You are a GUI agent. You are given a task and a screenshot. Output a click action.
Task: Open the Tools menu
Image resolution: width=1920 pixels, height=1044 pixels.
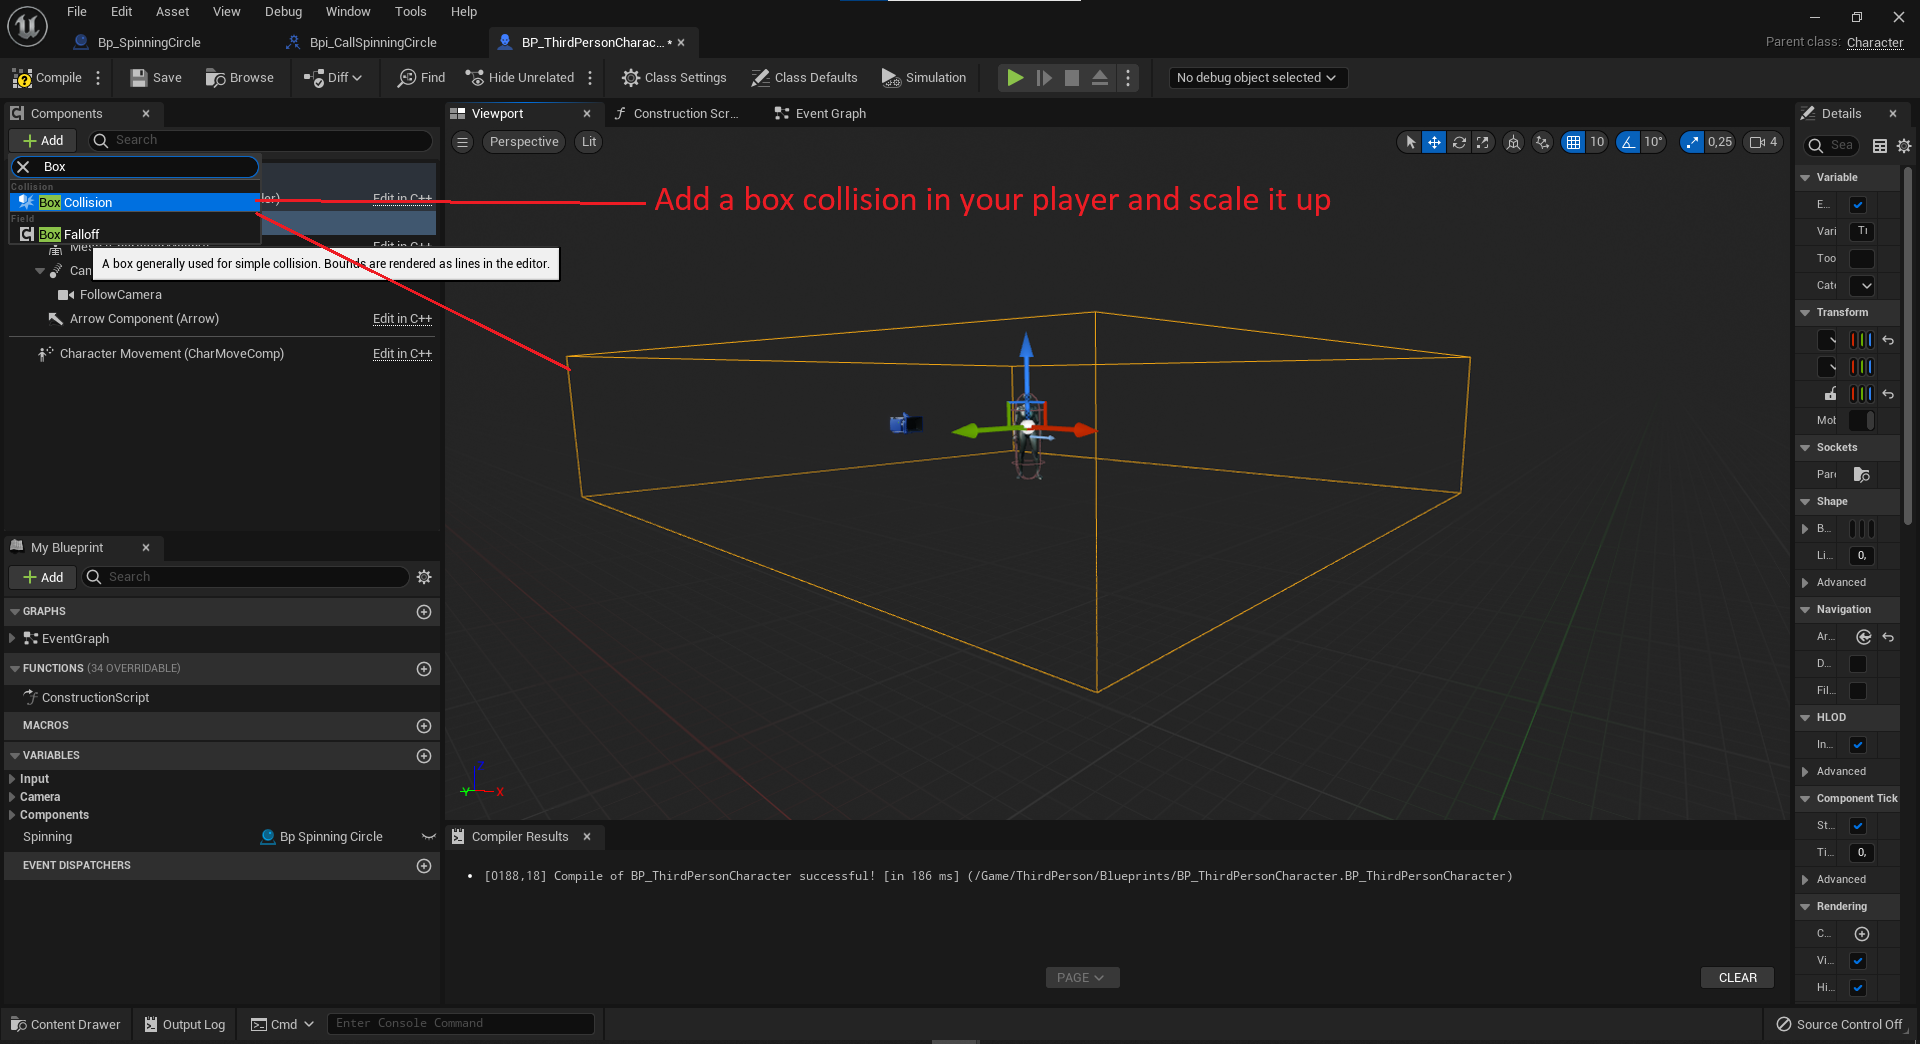click(410, 12)
